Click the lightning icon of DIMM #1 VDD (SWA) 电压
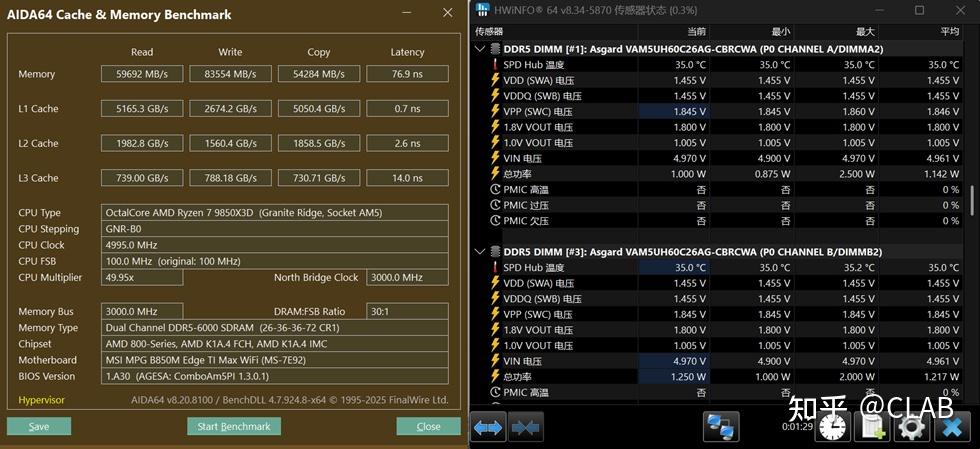The height and width of the screenshot is (449, 980). click(495, 80)
